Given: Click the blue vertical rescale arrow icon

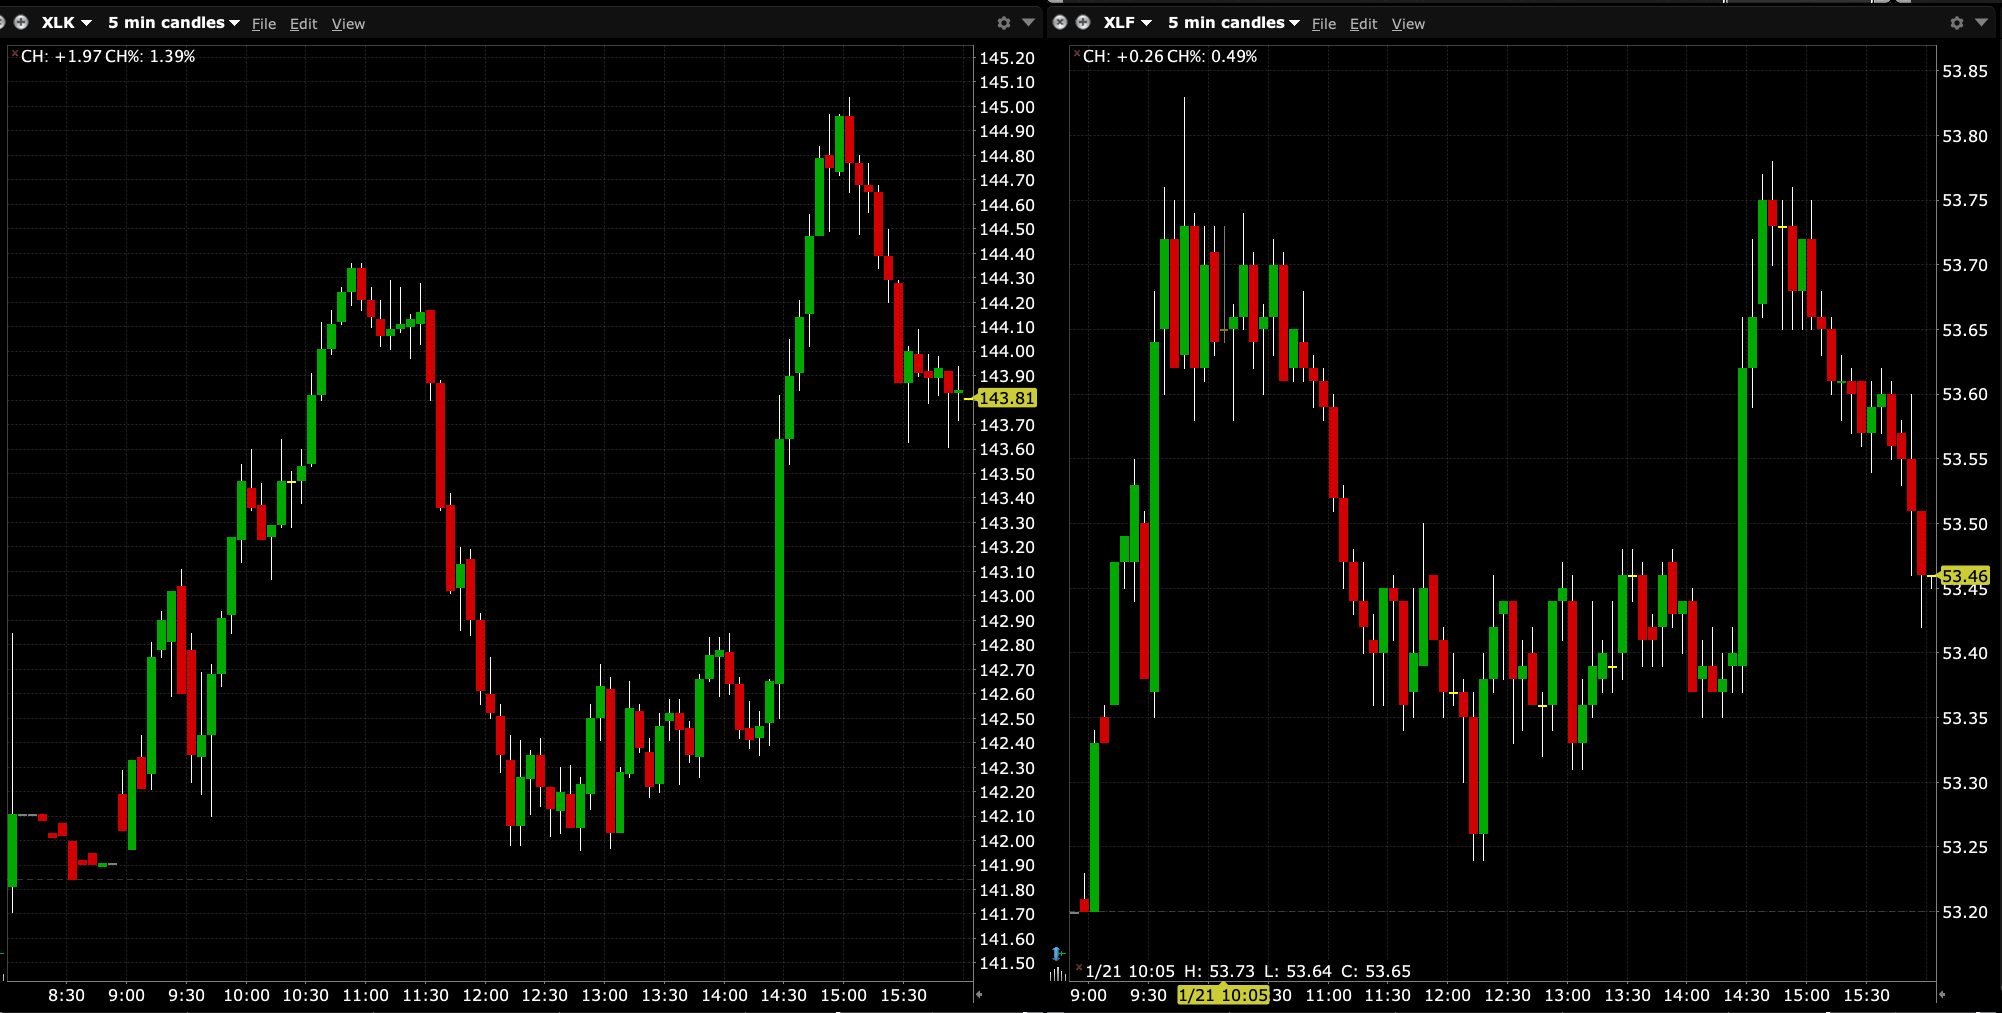Looking at the screenshot, I should pyautogui.click(x=1057, y=954).
